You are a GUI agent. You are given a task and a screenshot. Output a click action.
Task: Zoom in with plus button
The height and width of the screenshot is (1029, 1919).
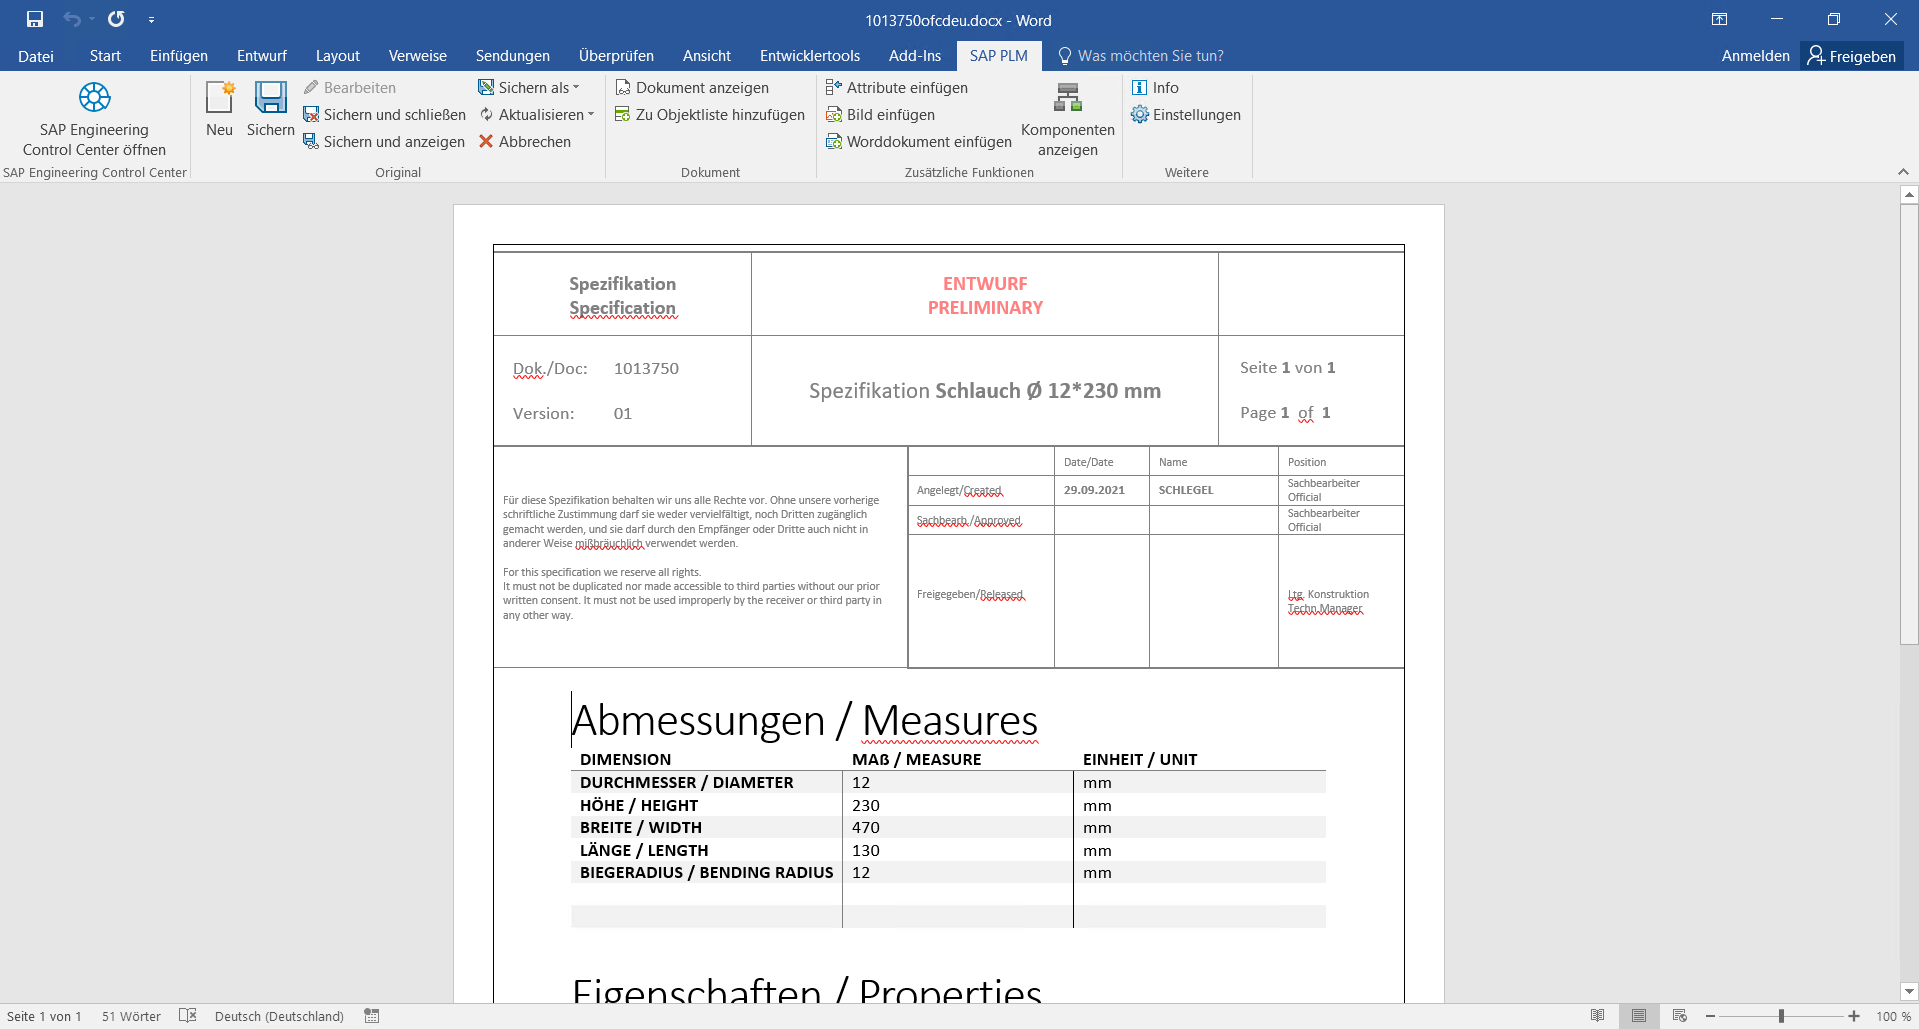(x=1854, y=1016)
